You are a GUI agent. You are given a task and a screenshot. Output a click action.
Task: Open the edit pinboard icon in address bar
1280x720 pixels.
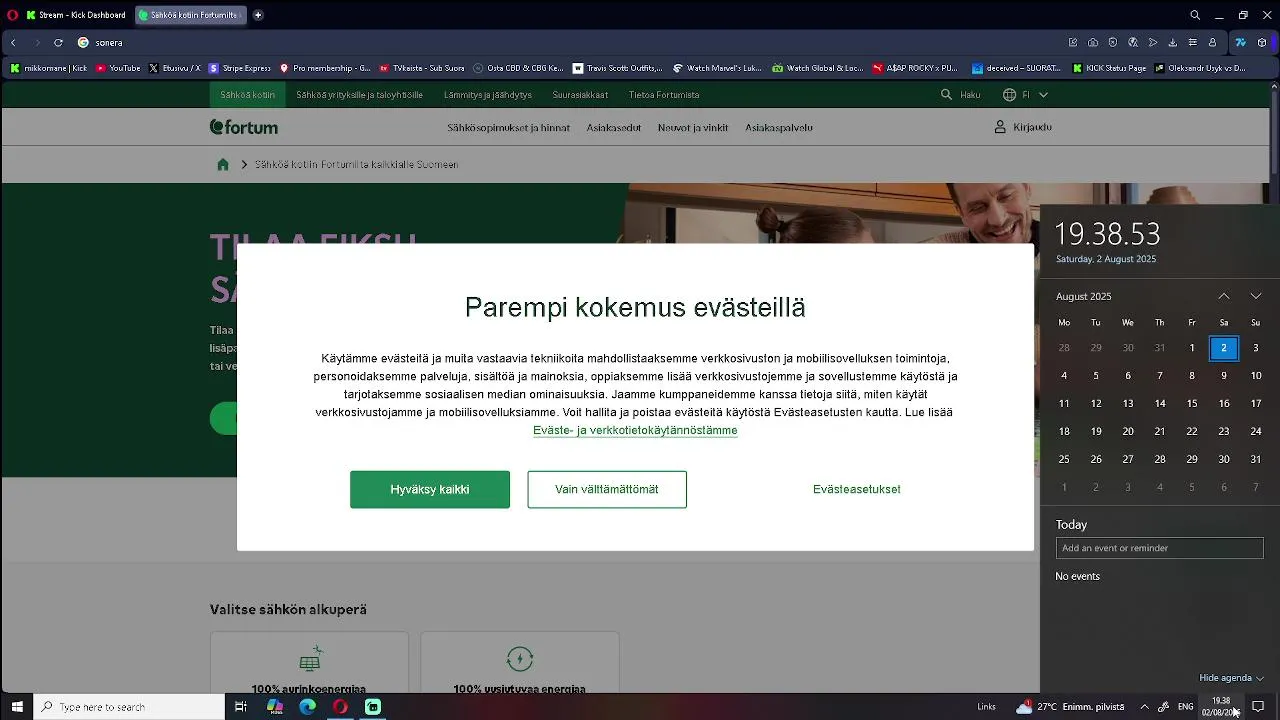(1073, 43)
